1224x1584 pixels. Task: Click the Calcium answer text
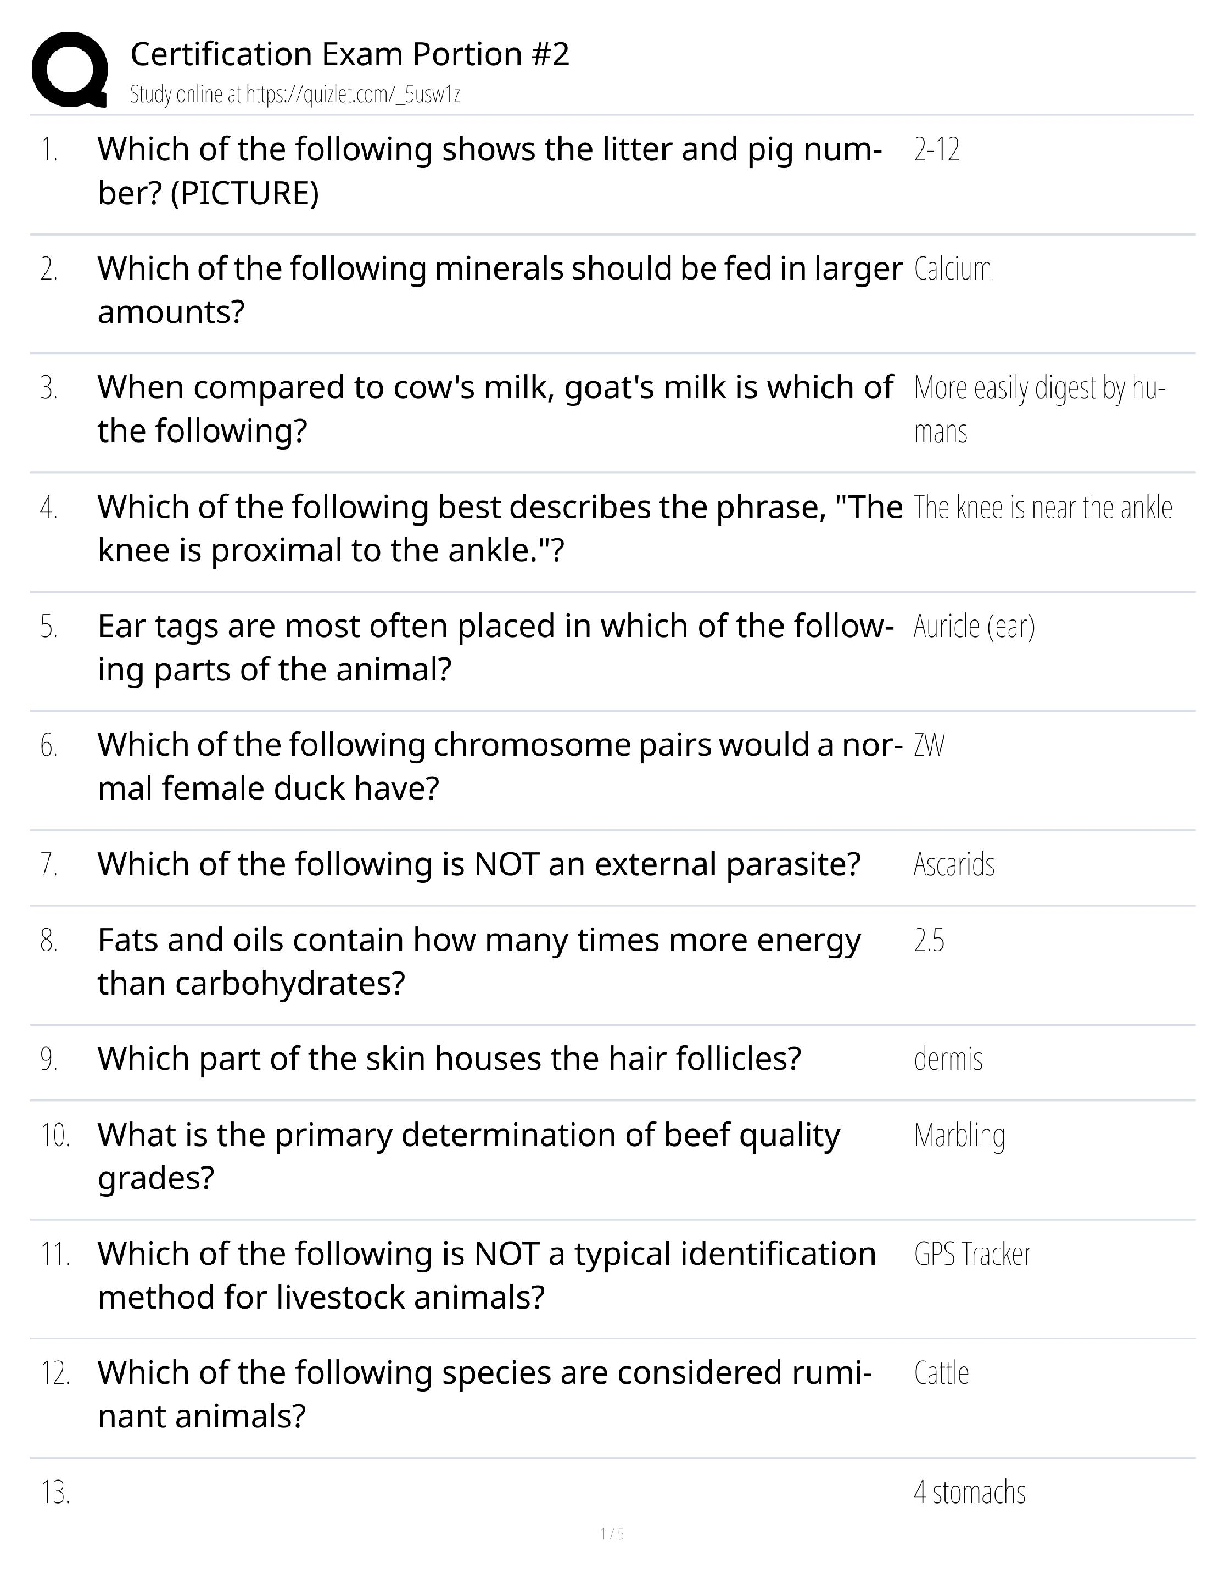click(951, 269)
